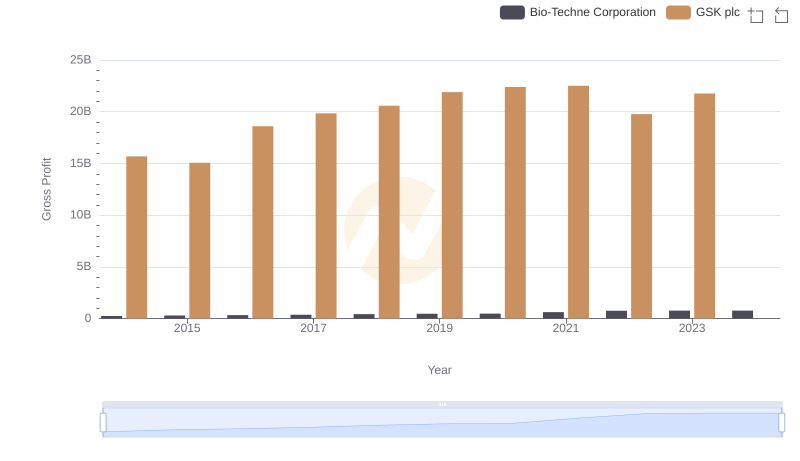Click the 10B y-axis label
This screenshot has height=461, width=800.
[81, 215]
